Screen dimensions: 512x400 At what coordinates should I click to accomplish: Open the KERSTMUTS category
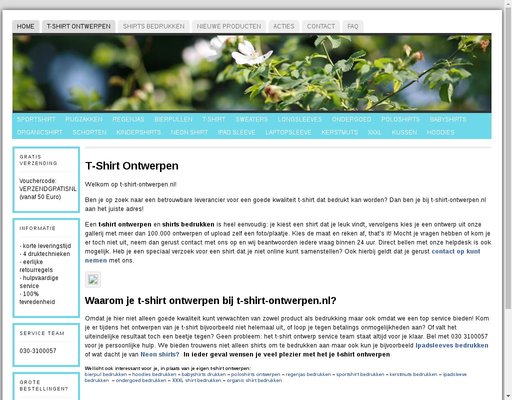339,132
